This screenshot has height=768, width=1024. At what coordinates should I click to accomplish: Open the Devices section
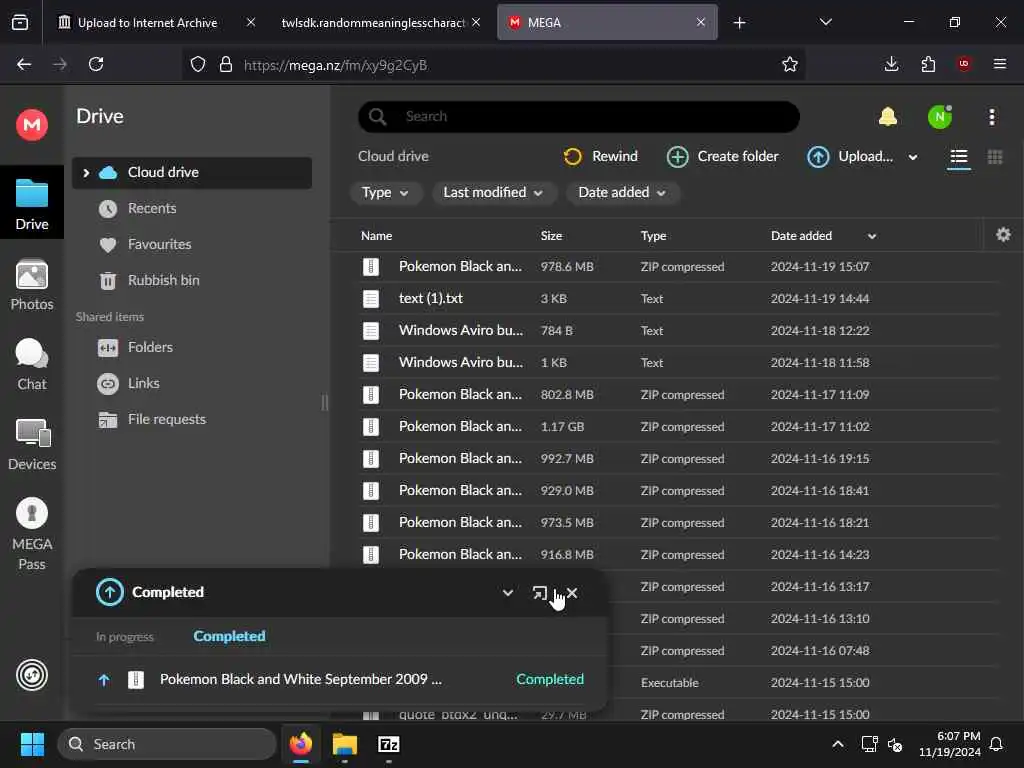coord(32,445)
